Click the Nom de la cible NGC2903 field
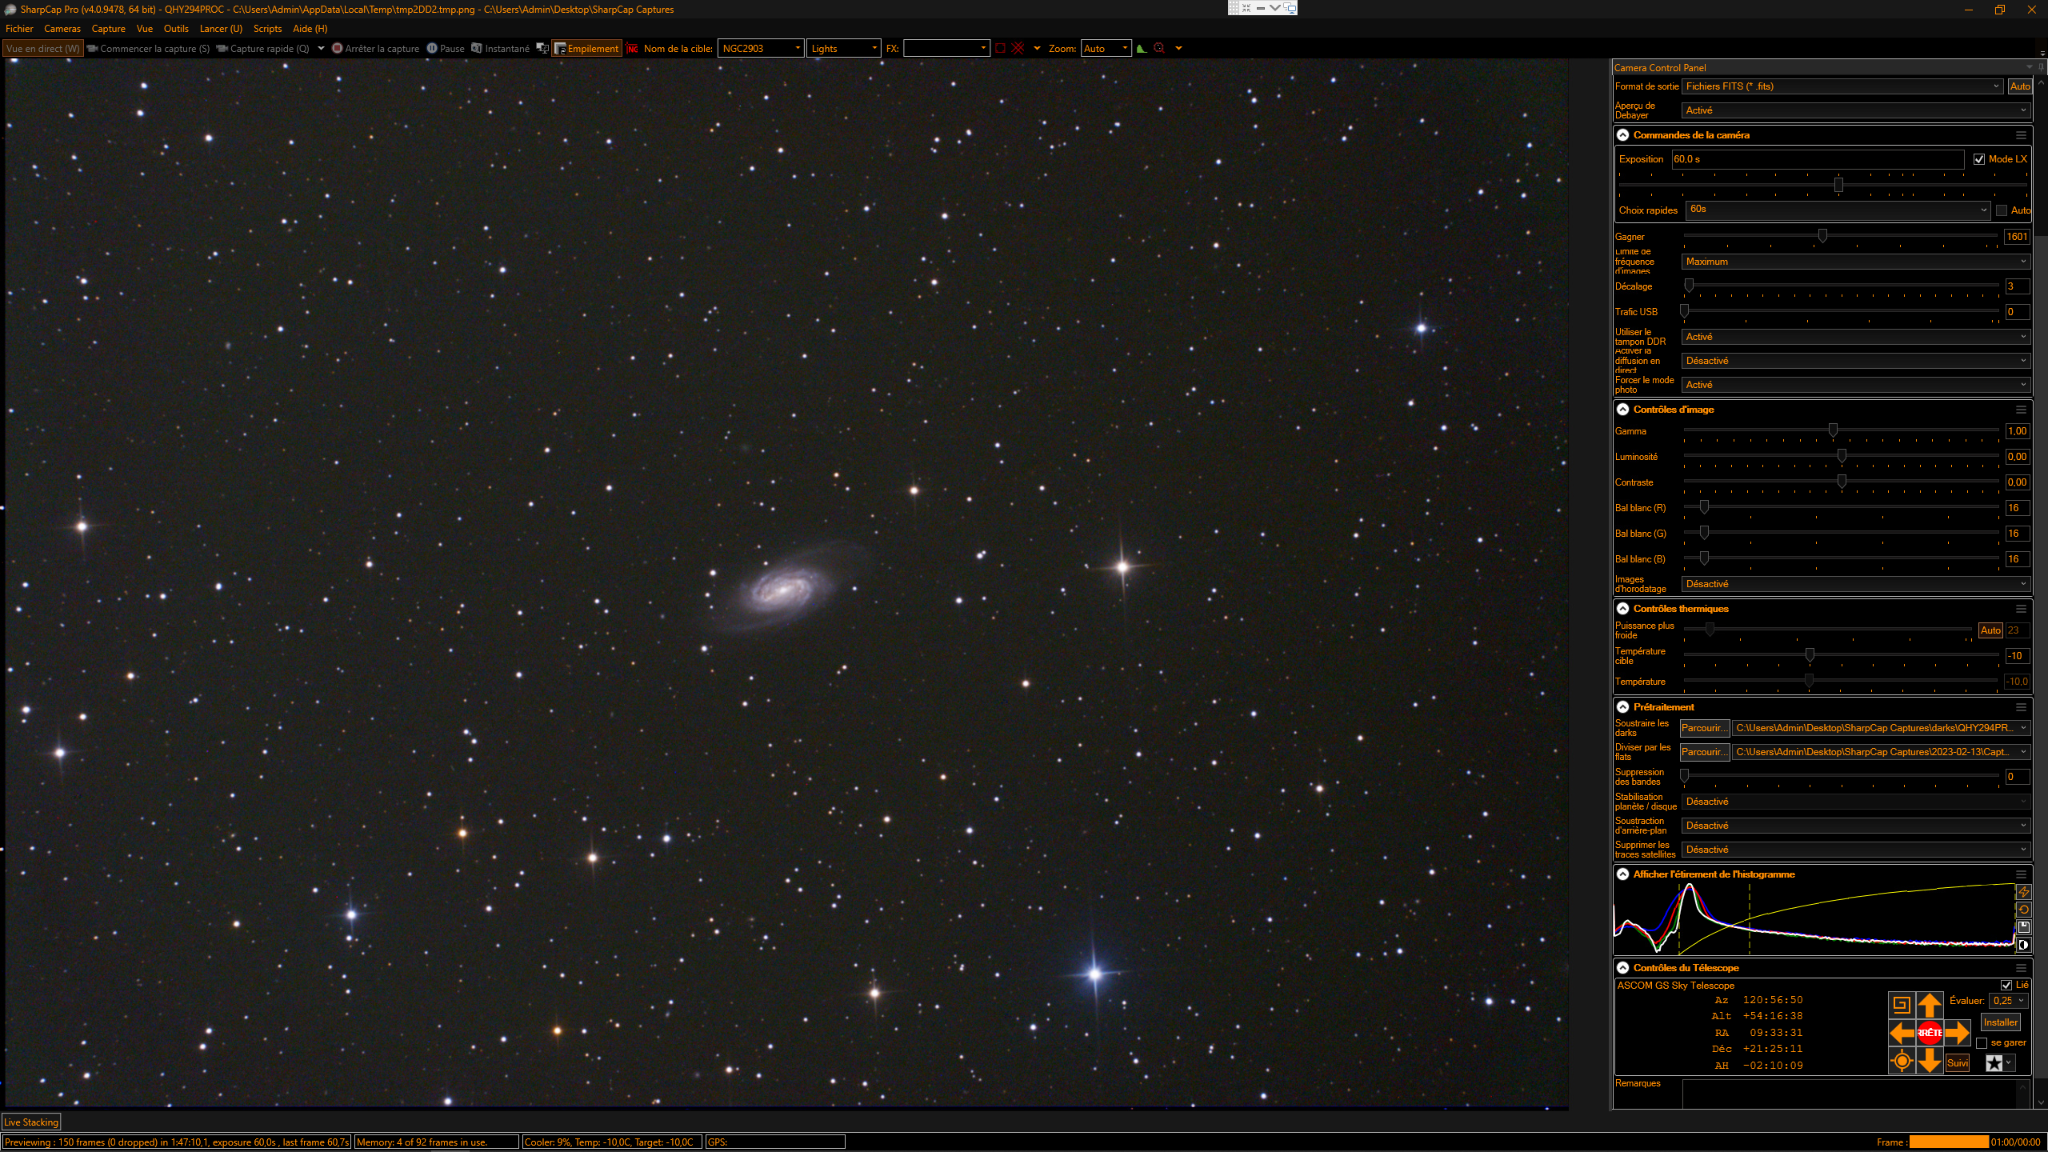Screen dimensions: 2048x1152 pos(761,48)
